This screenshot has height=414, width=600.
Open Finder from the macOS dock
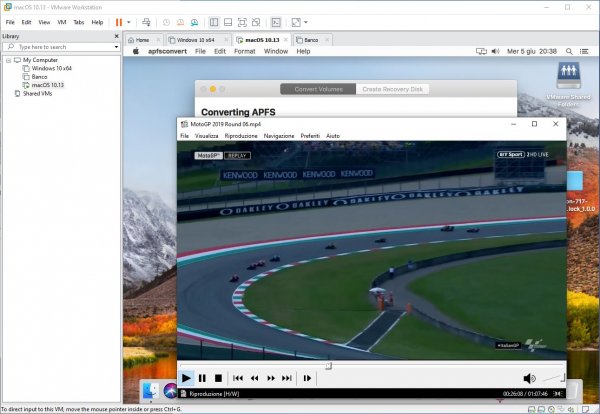click(x=151, y=390)
